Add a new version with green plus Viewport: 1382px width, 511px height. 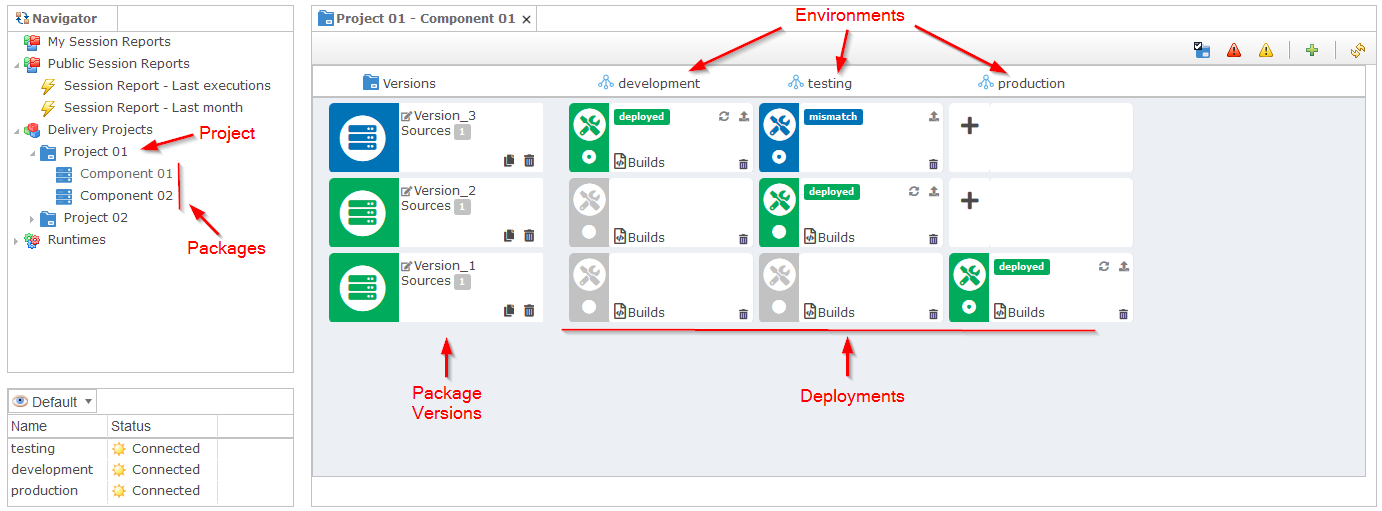pyautogui.click(x=1312, y=50)
